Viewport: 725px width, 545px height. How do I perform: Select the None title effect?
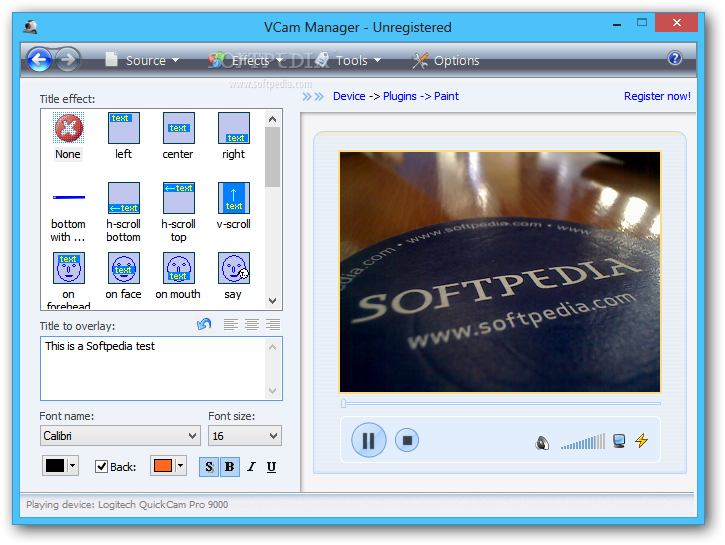coord(68,136)
